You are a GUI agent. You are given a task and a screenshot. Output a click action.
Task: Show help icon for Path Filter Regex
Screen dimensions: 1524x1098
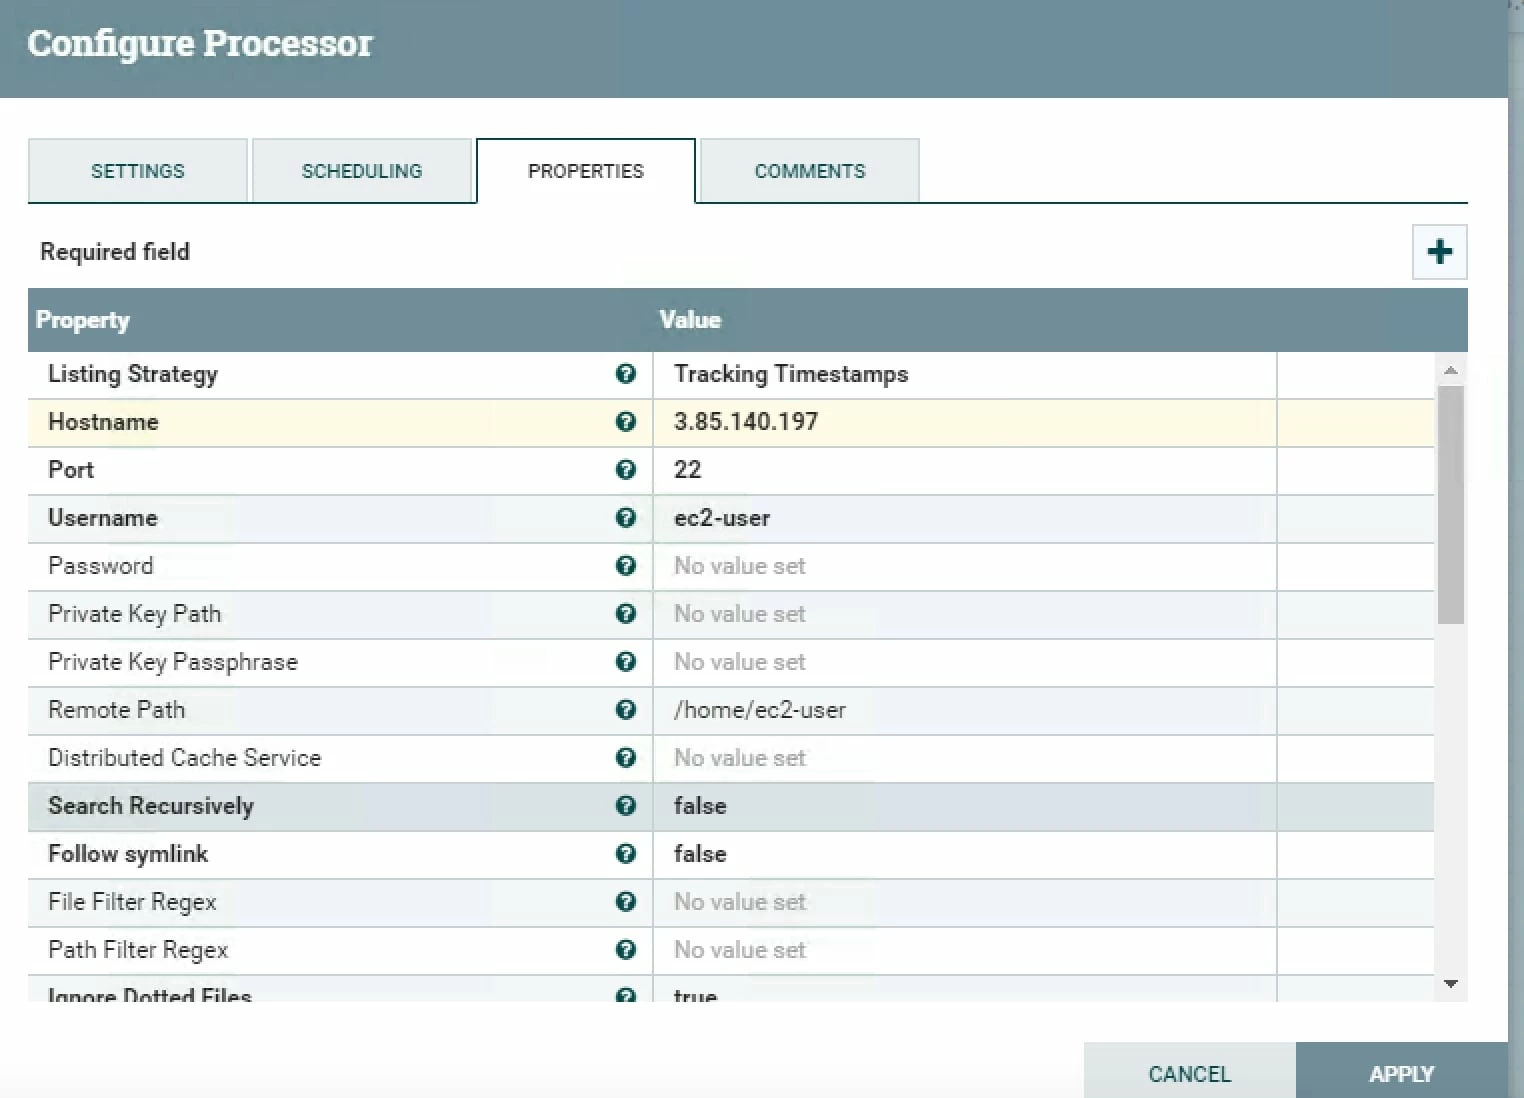626,950
